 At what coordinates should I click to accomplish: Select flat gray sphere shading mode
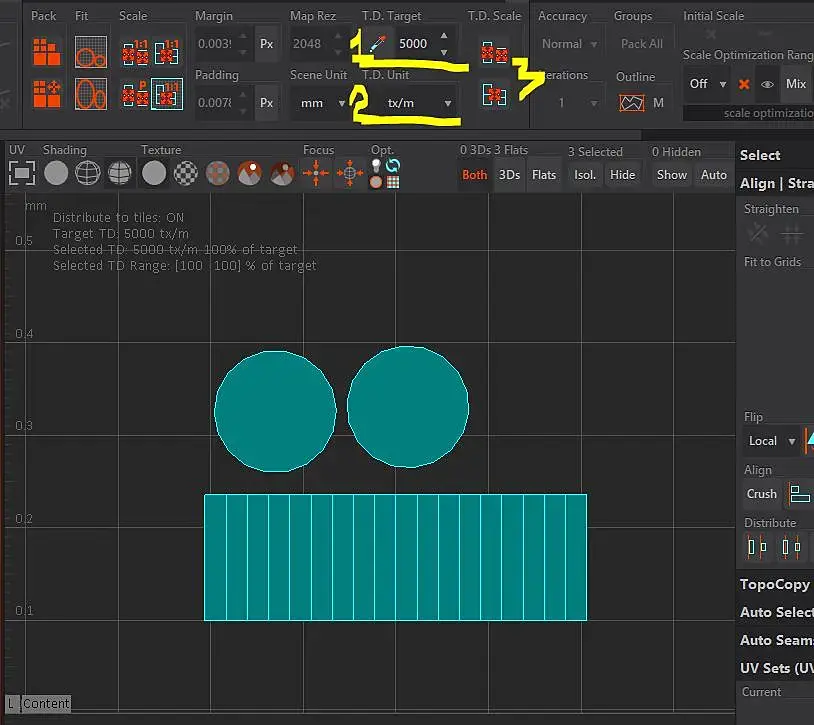[56, 173]
